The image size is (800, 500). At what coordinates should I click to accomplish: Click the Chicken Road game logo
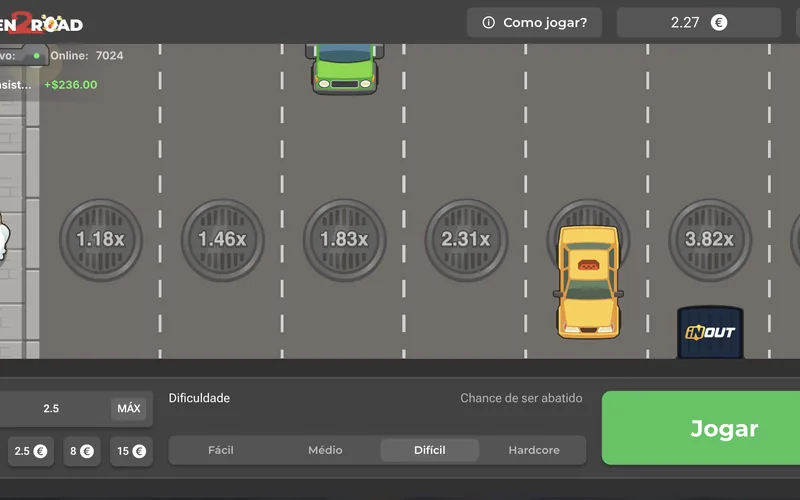(41, 23)
